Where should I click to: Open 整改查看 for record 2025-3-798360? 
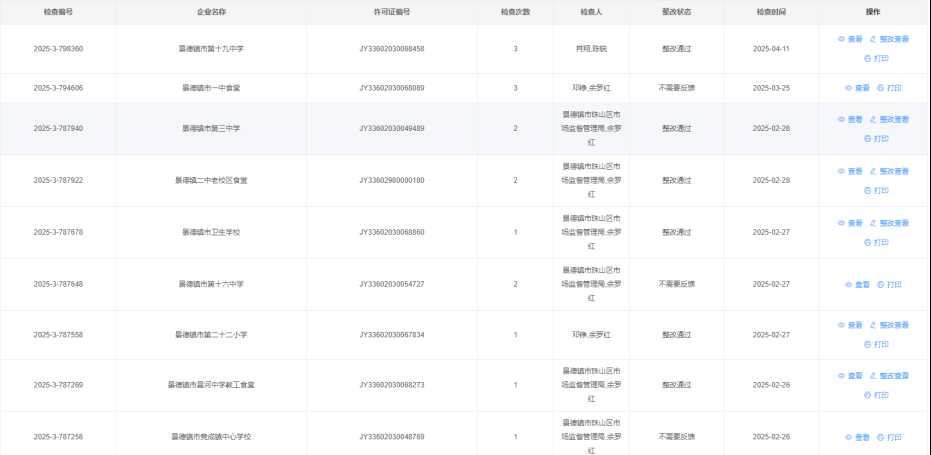click(890, 39)
